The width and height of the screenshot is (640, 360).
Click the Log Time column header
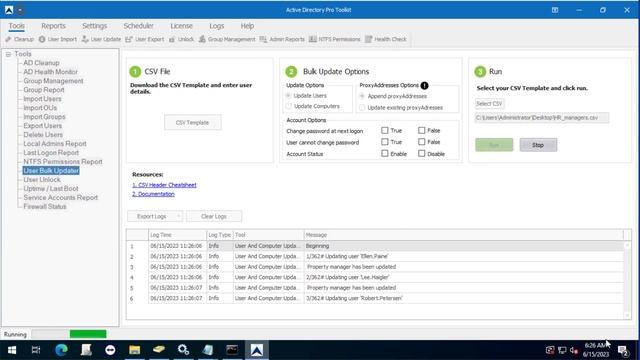click(177, 235)
